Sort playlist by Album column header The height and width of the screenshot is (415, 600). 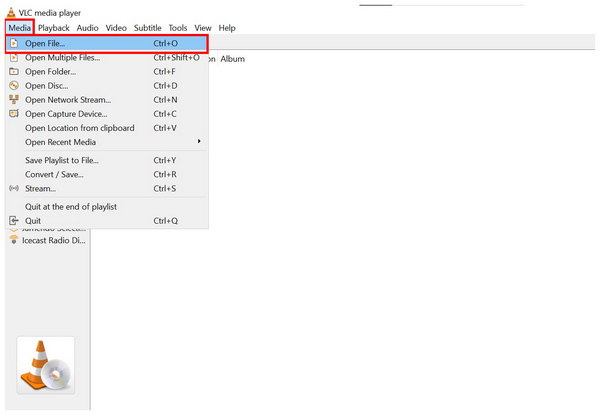tap(233, 59)
